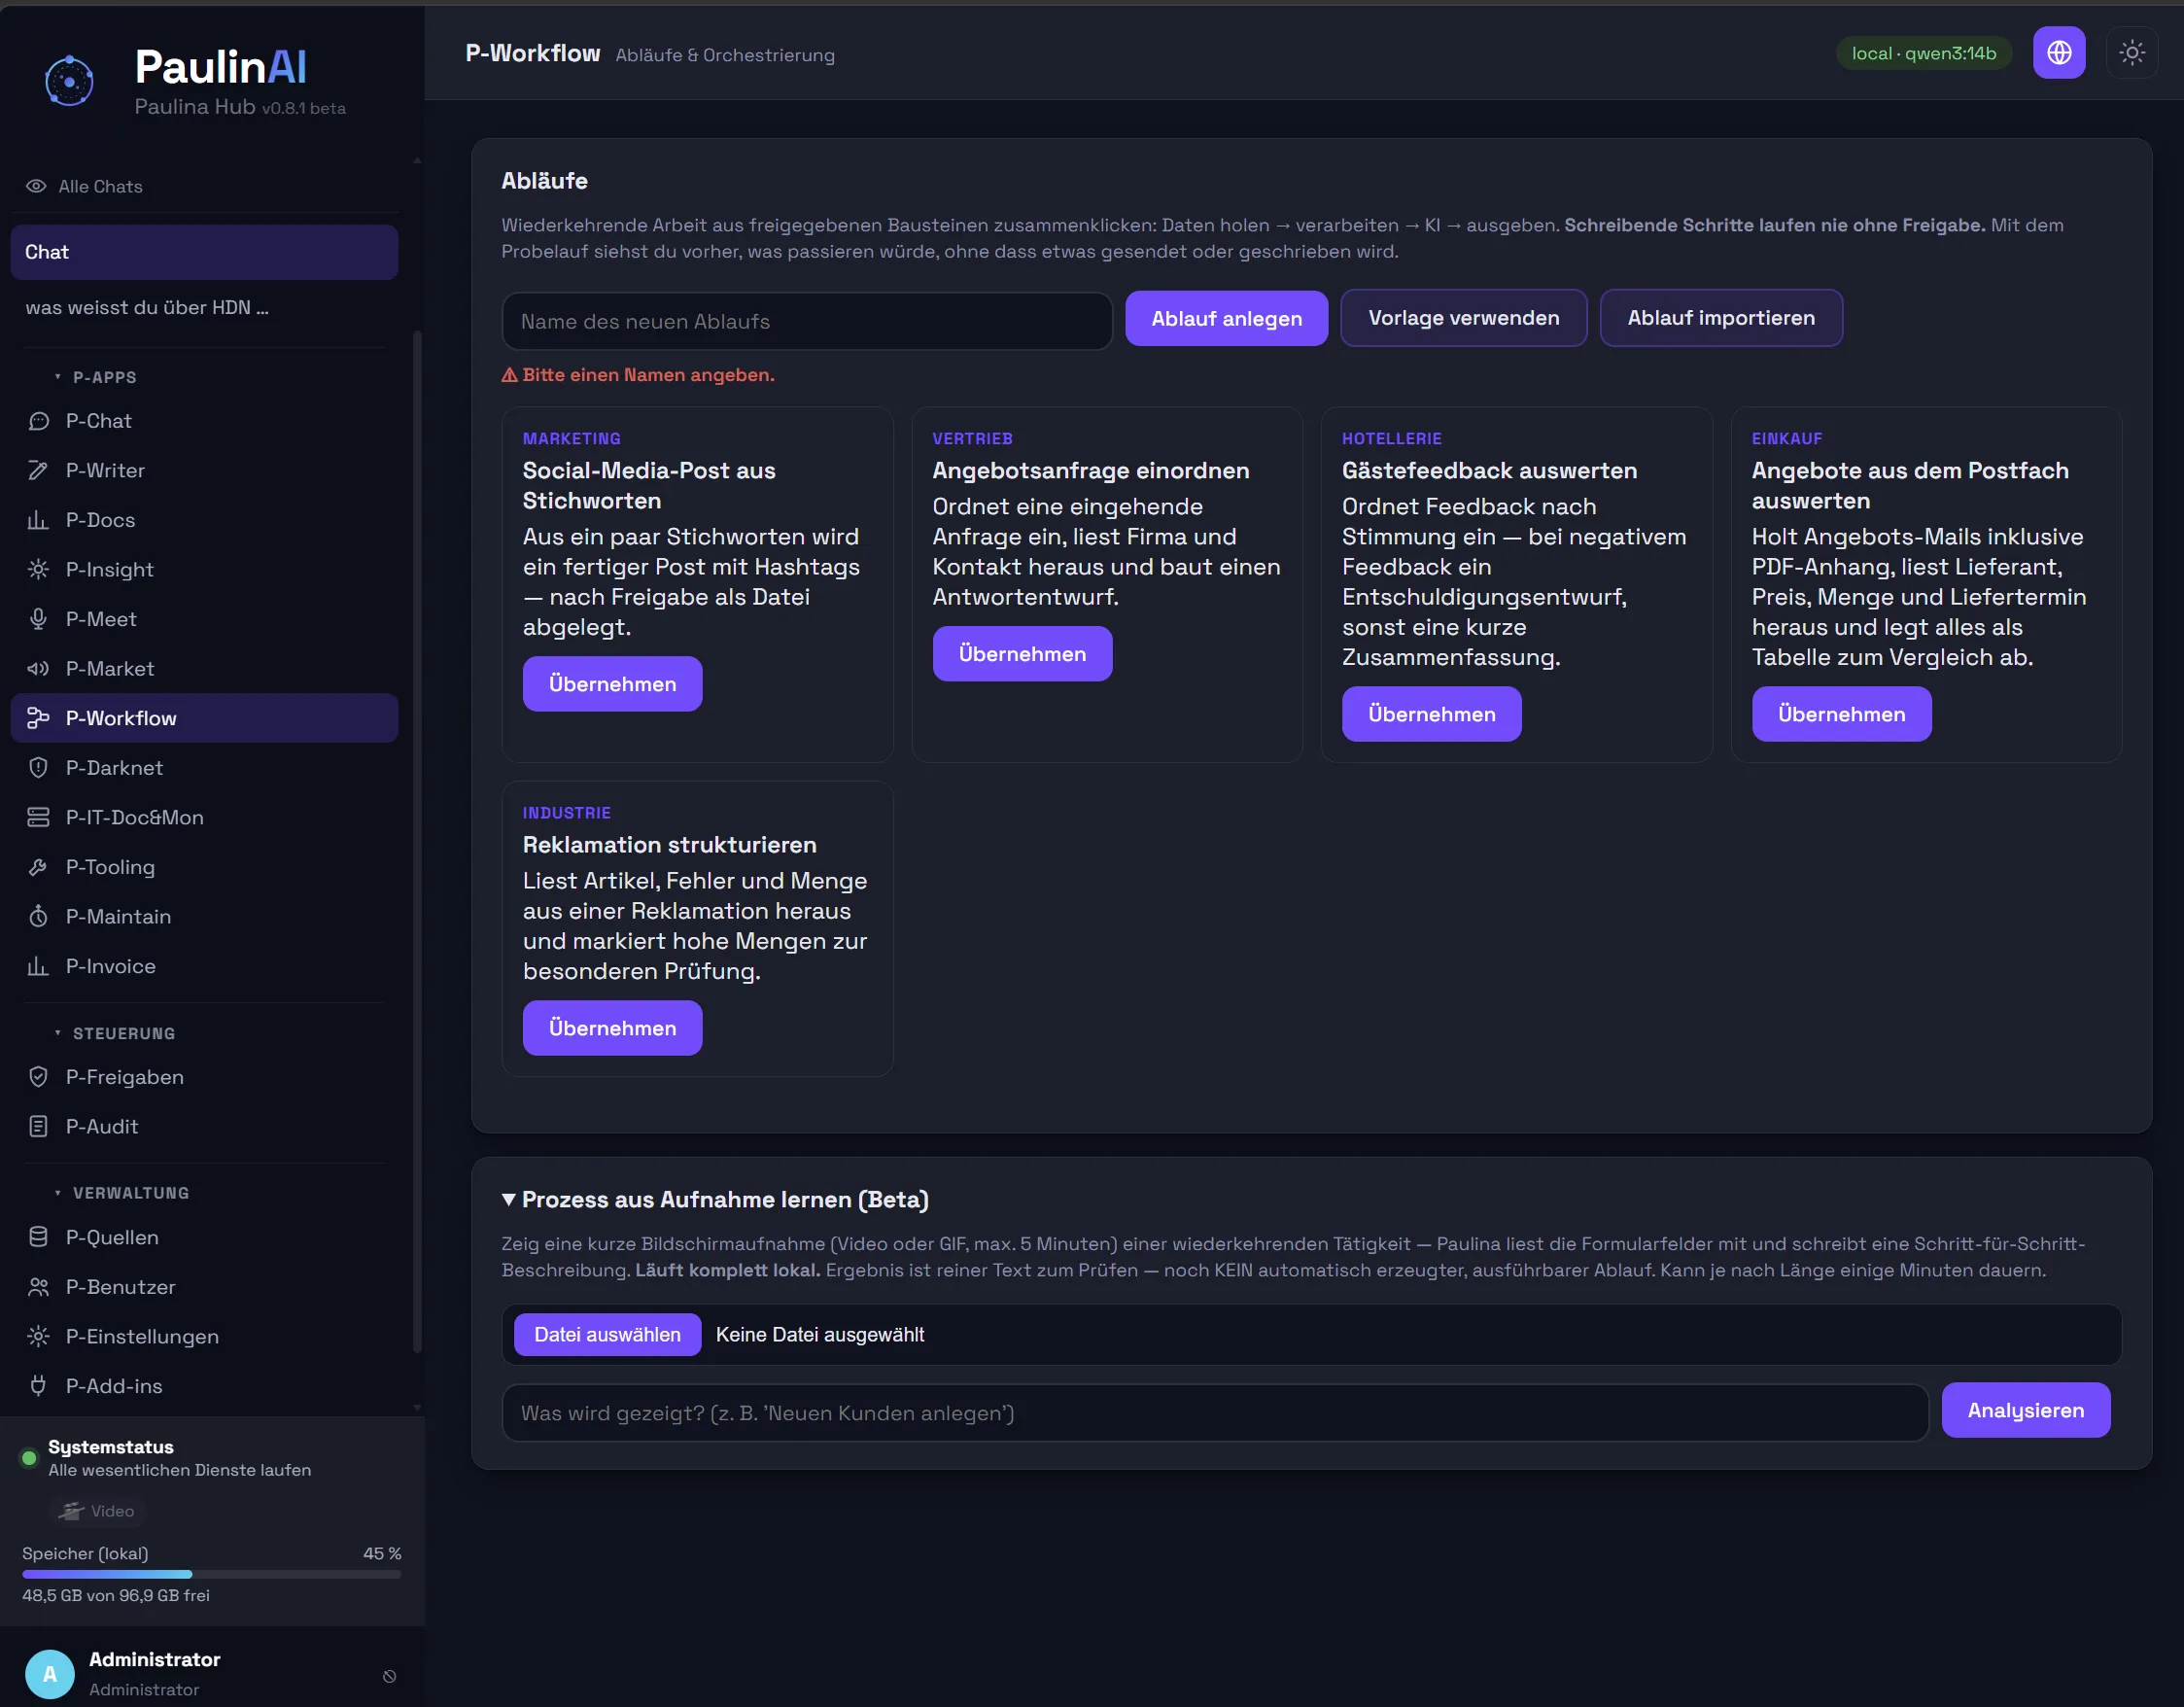Übernehmen the Gästefeedback auswerten template
The image size is (2184, 1707).
(1431, 714)
